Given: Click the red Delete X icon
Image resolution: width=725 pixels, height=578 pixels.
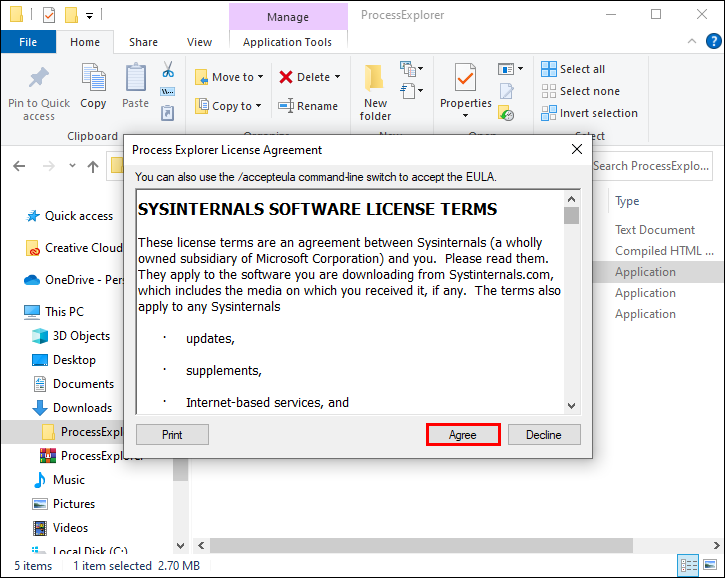Looking at the screenshot, I should click(286, 77).
